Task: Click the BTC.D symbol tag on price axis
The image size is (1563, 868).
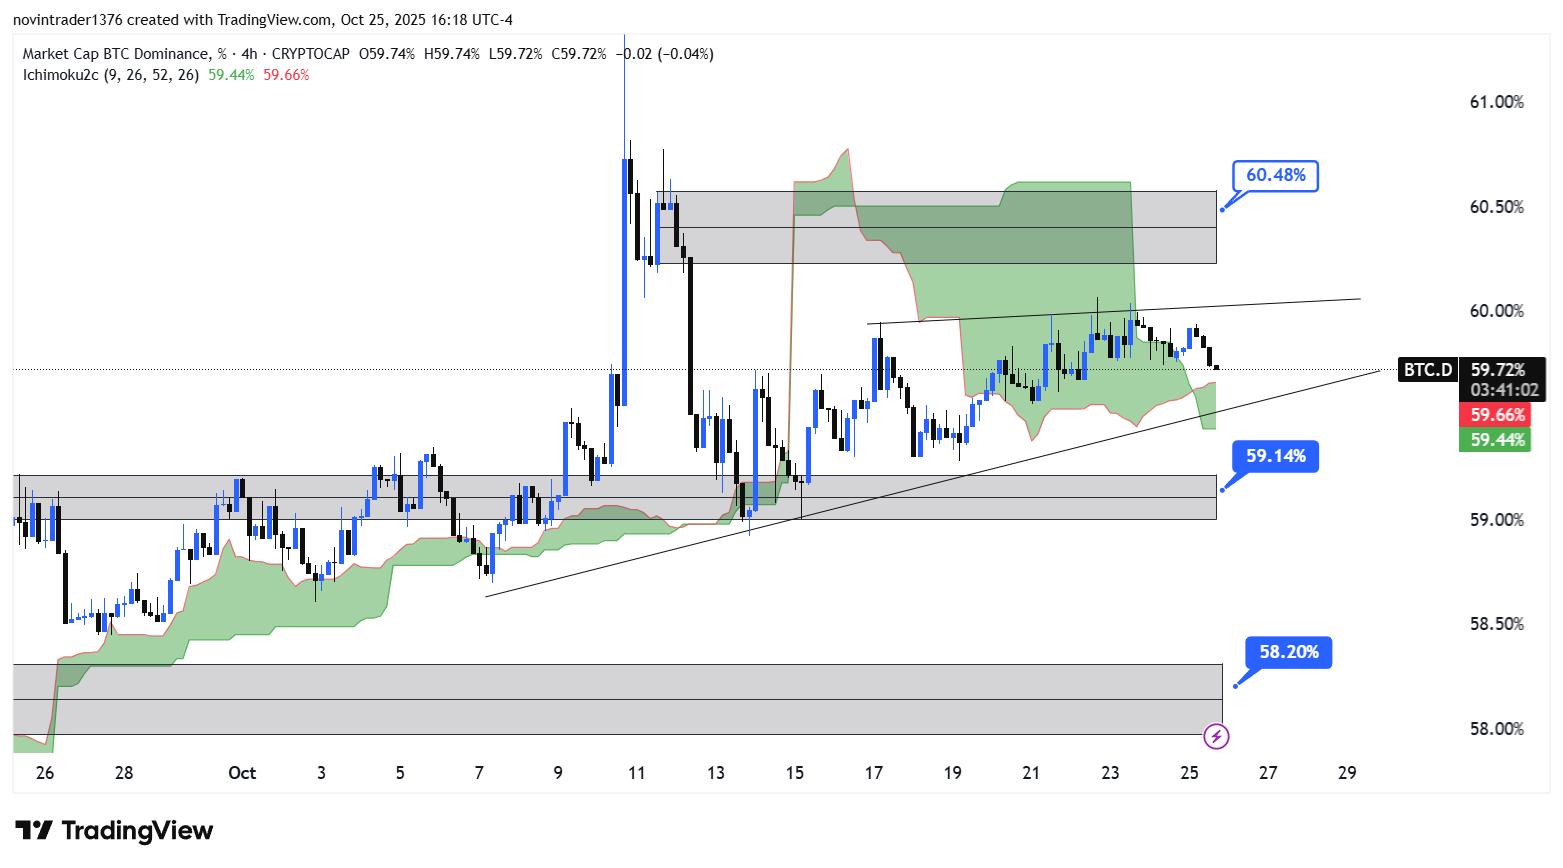Action: click(x=1427, y=370)
